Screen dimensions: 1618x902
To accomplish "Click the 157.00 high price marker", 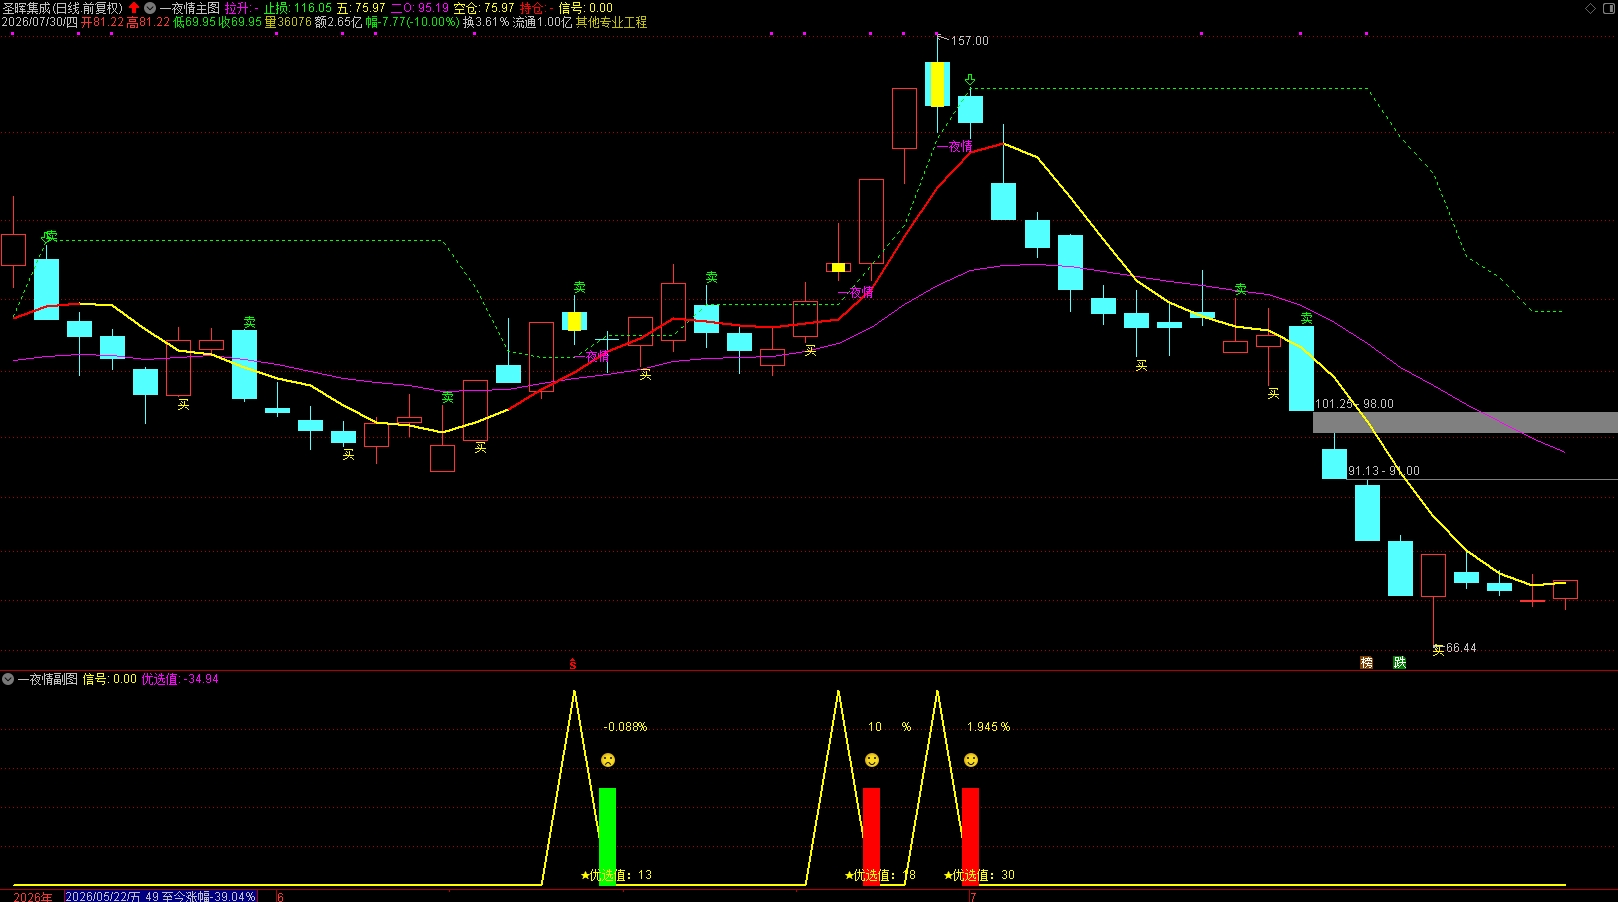I will (x=969, y=41).
